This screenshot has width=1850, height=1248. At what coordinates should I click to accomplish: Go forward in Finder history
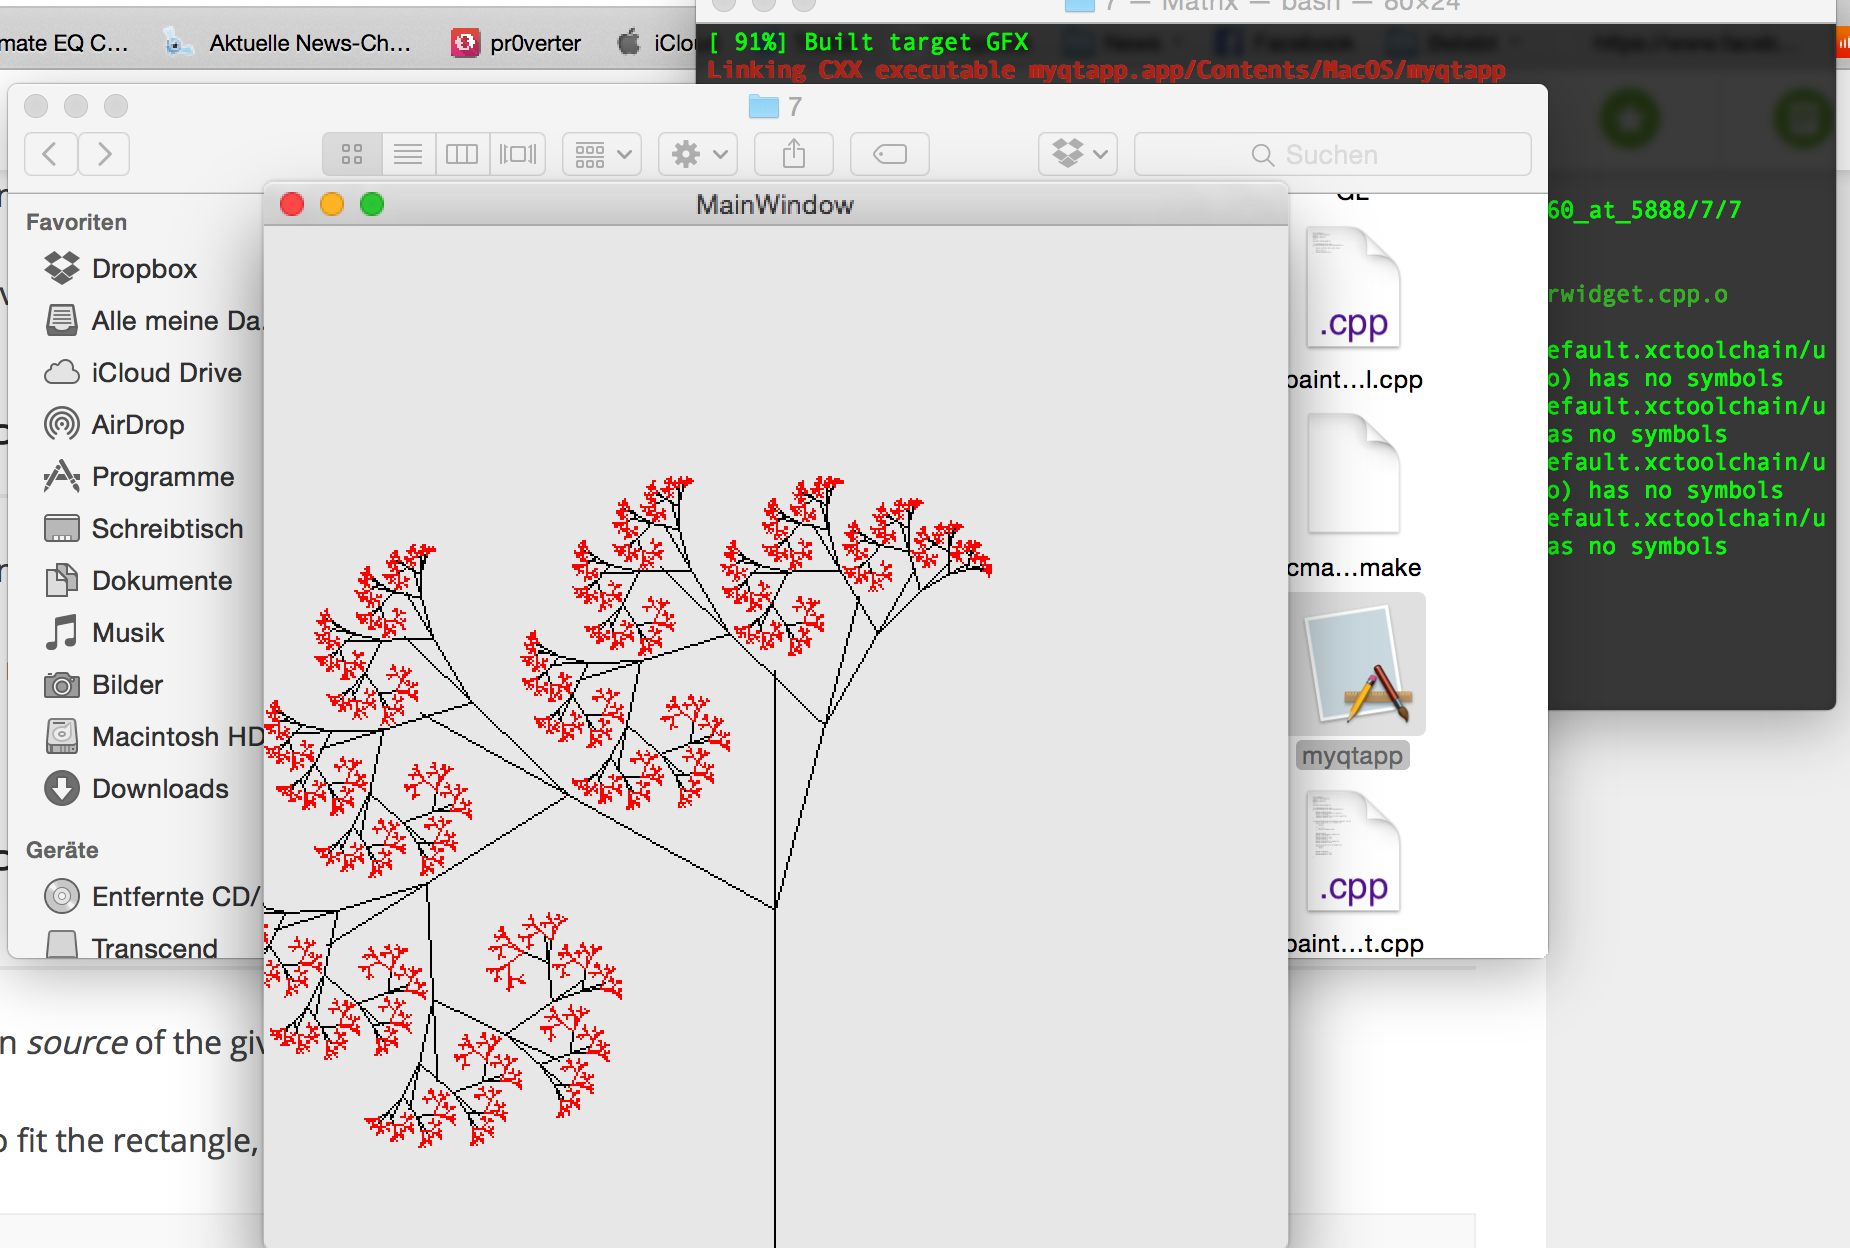(104, 154)
